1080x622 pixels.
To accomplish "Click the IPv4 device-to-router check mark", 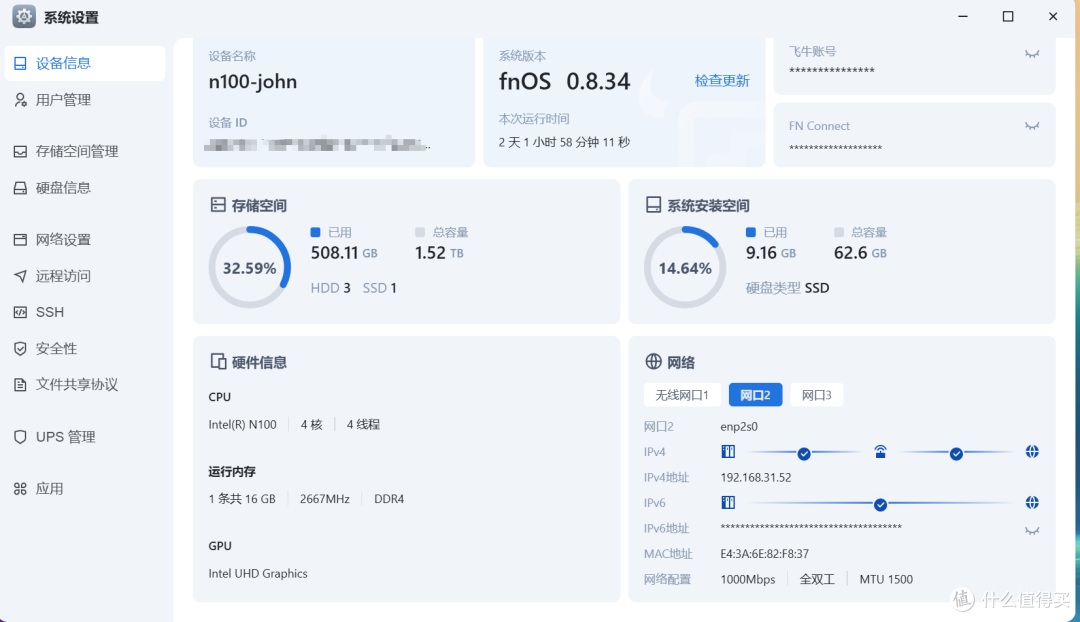I will (804, 453).
